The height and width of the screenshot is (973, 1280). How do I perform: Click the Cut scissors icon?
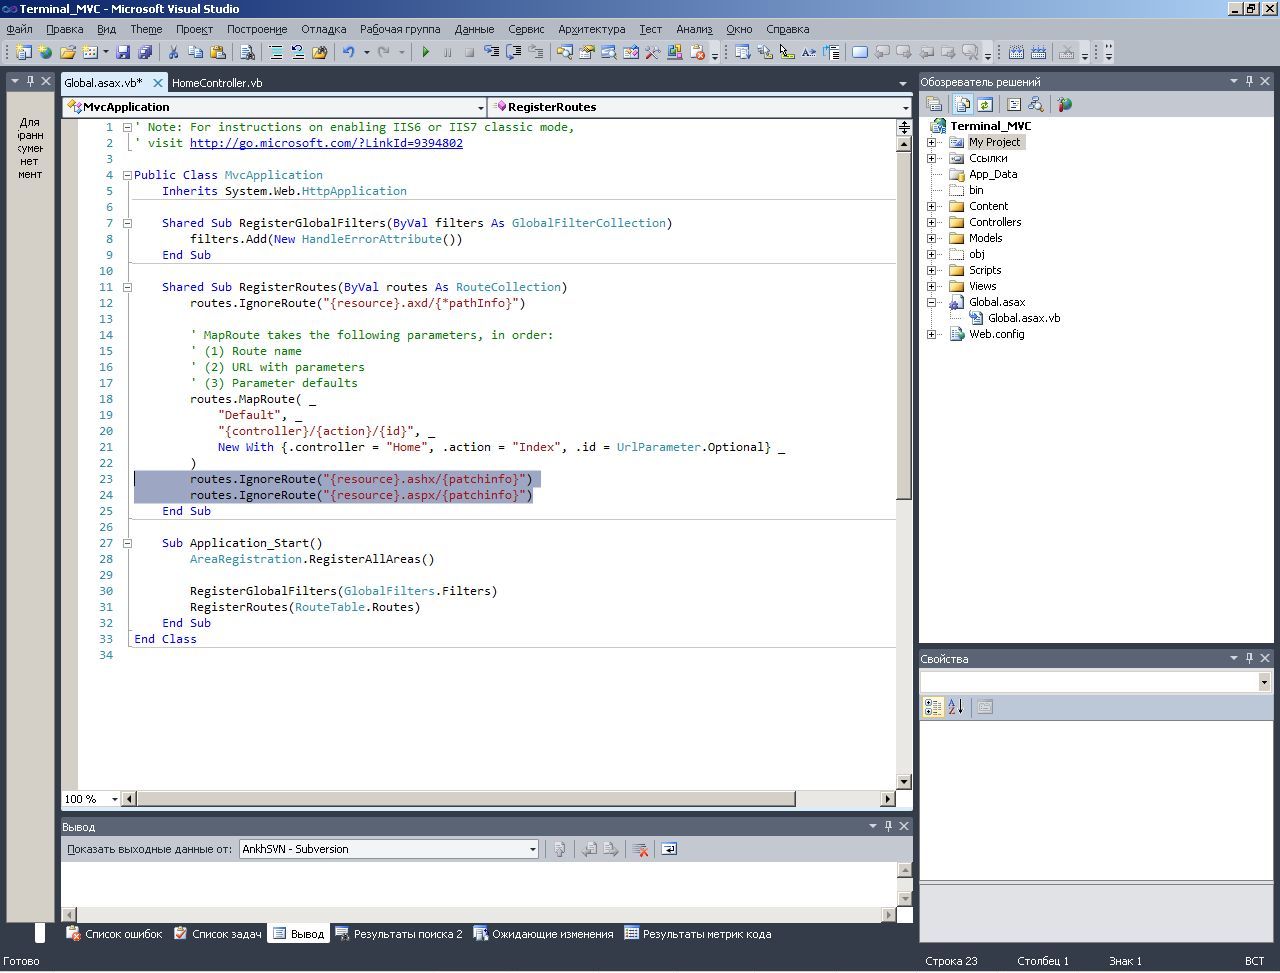(x=173, y=52)
